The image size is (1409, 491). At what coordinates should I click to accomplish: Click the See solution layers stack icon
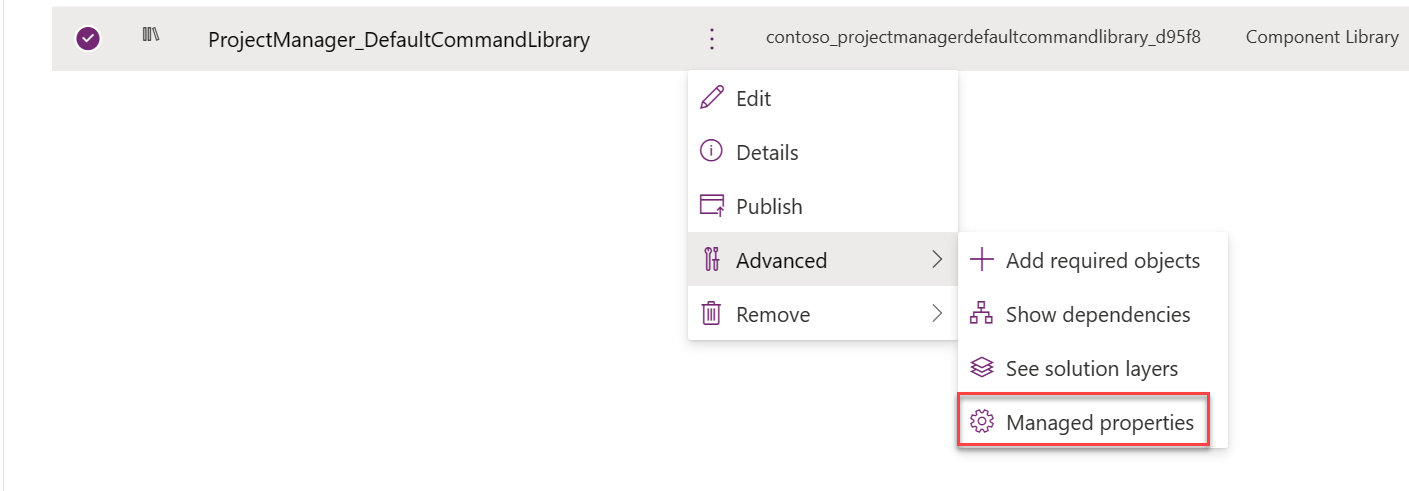[x=982, y=368]
